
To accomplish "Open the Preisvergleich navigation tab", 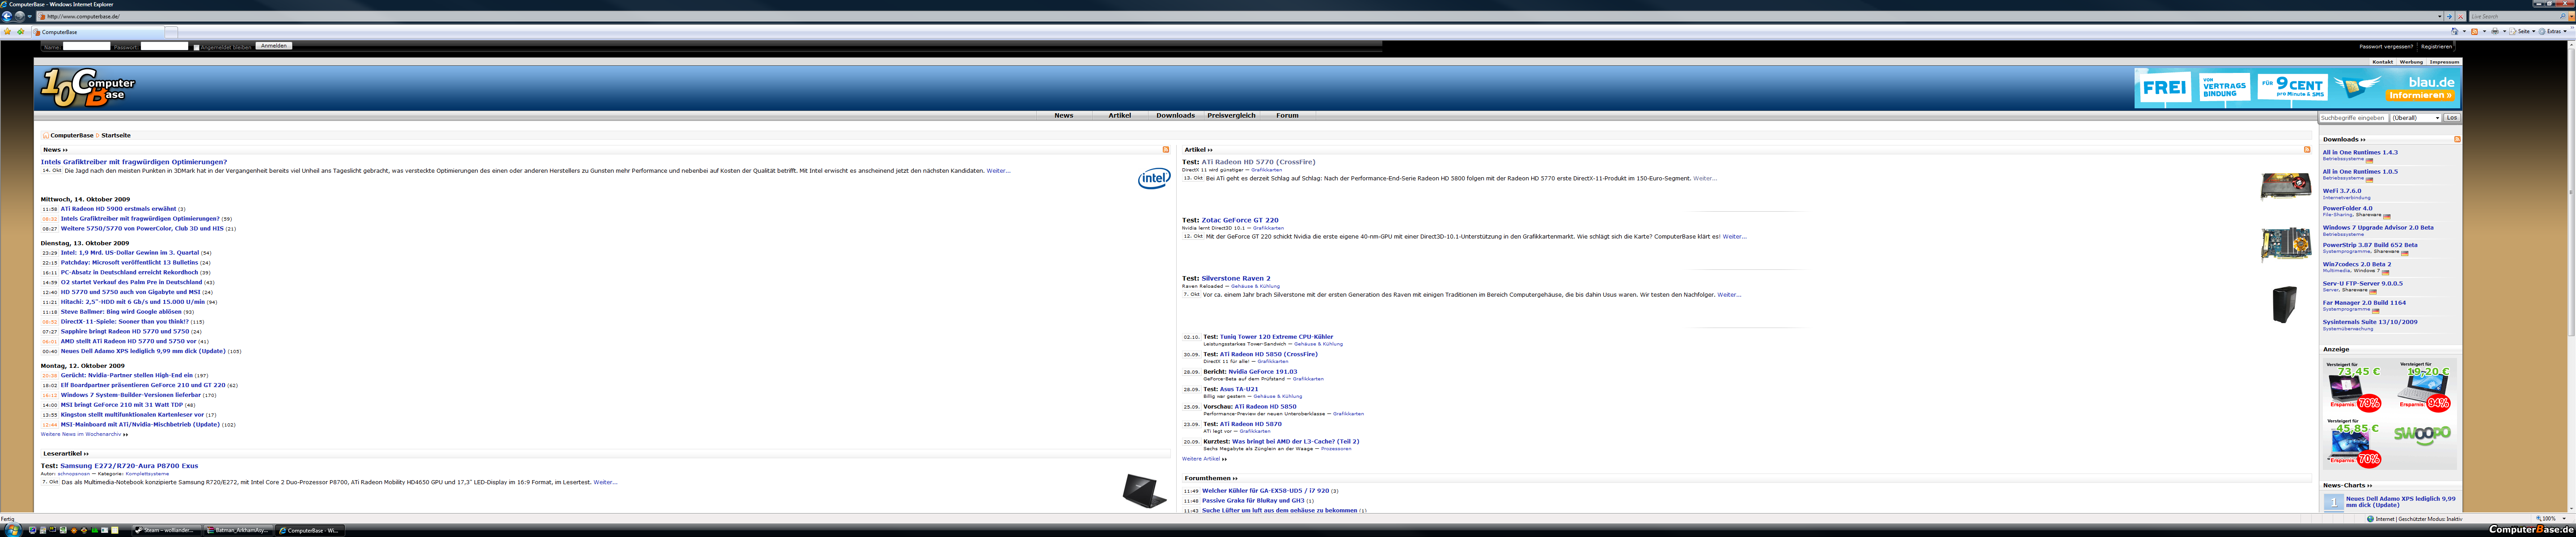I will (x=1231, y=116).
